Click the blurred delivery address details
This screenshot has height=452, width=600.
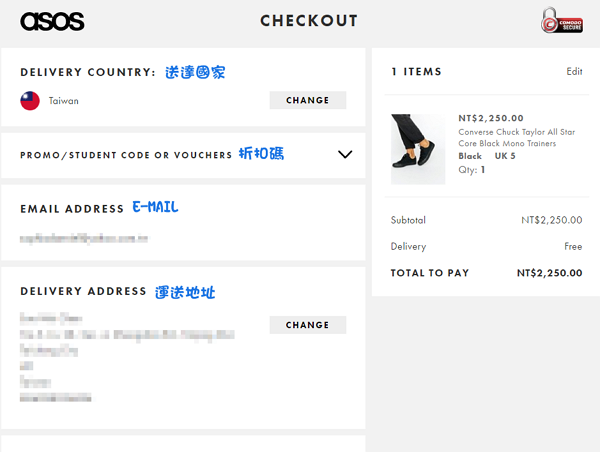(x=127, y=357)
